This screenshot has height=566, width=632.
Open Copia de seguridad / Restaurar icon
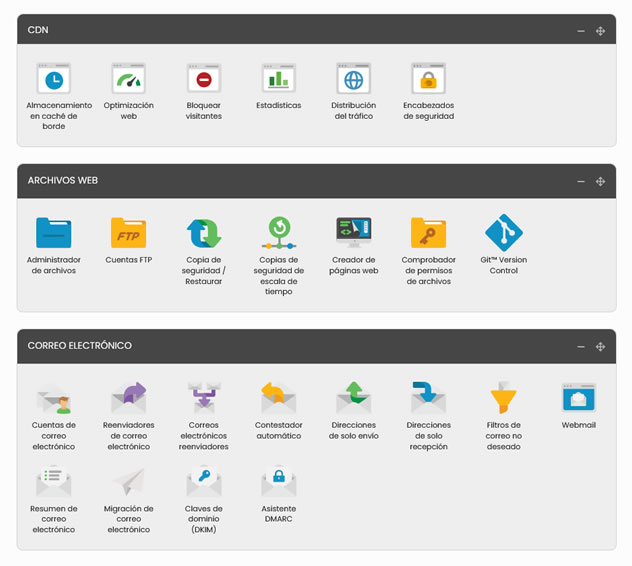[204, 233]
